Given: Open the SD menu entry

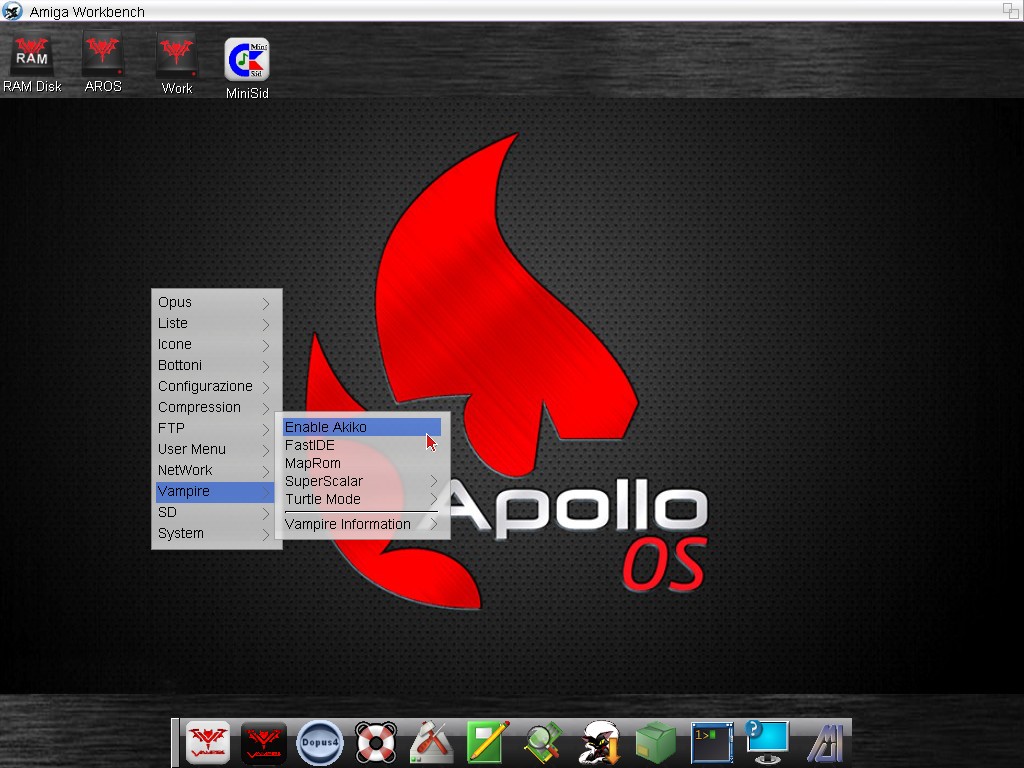Looking at the screenshot, I should (215, 512).
